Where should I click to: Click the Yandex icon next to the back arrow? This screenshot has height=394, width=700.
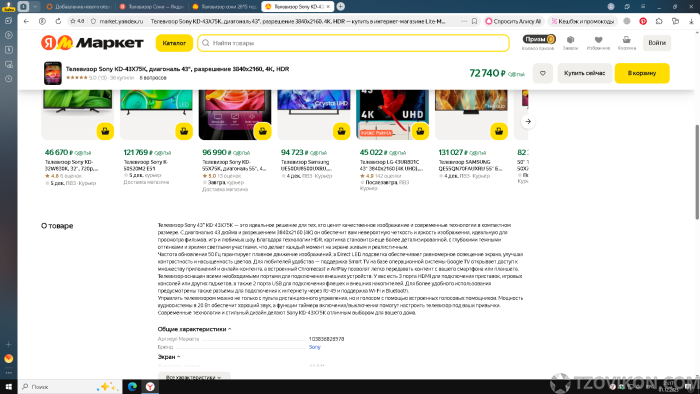(x=42, y=21)
